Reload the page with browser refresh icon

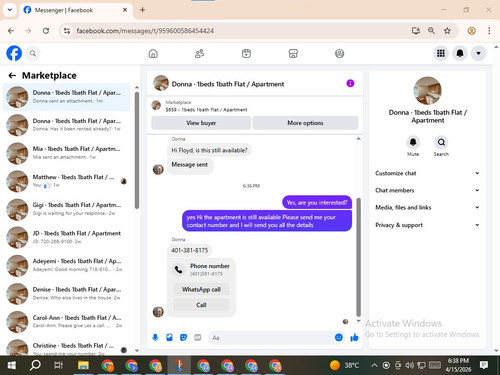click(x=46, y=31)
